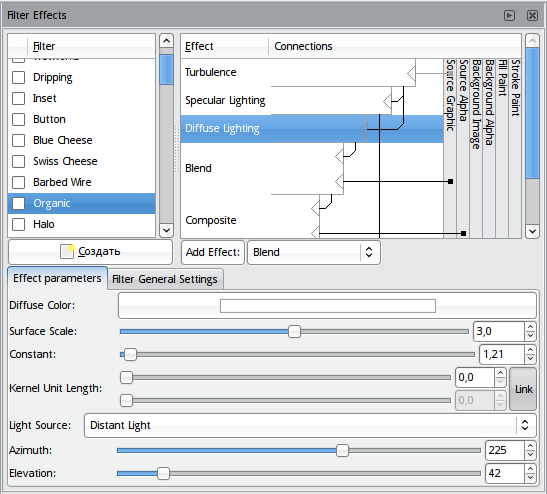Toggle the Organic filter checkbox
The width and height of the screenshot is (547, 494).
coord(18,203)
